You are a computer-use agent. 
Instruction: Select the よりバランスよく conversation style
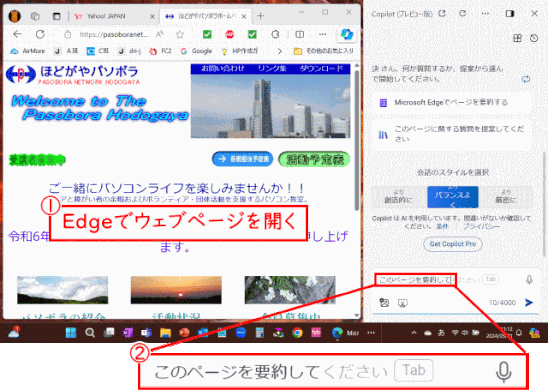(x=453, y=197)
